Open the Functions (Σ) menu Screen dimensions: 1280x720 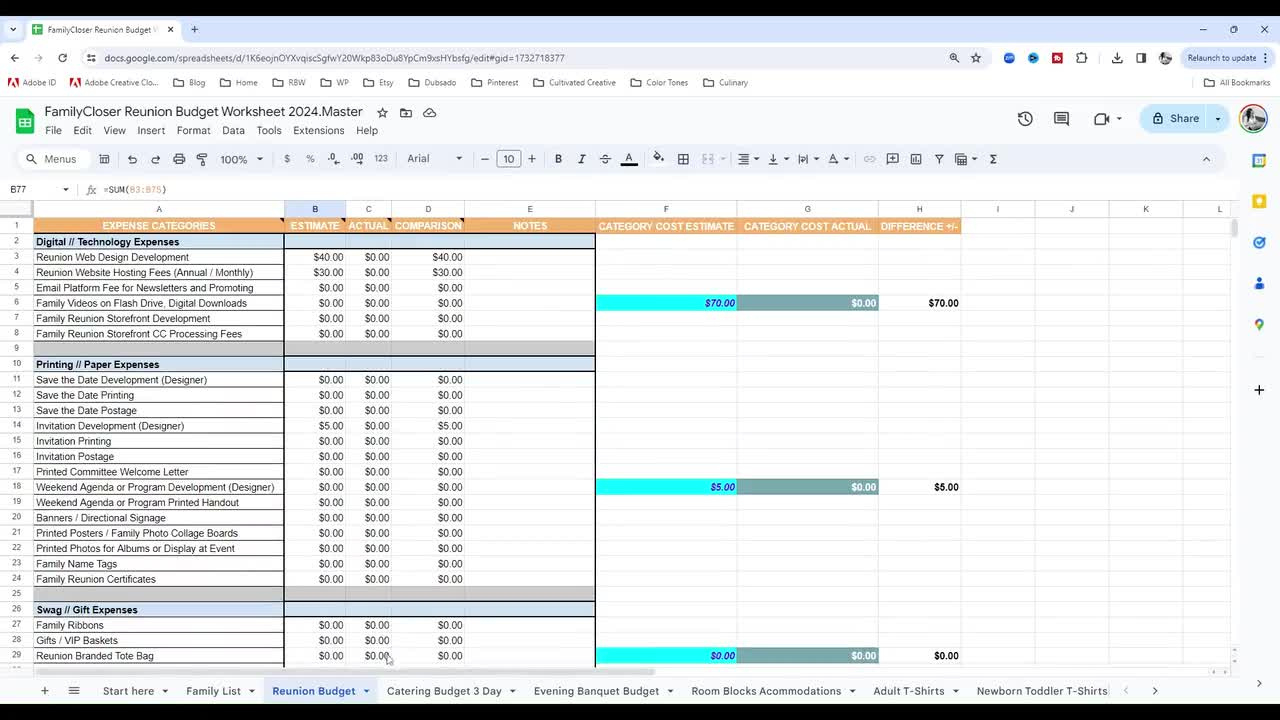991,158
